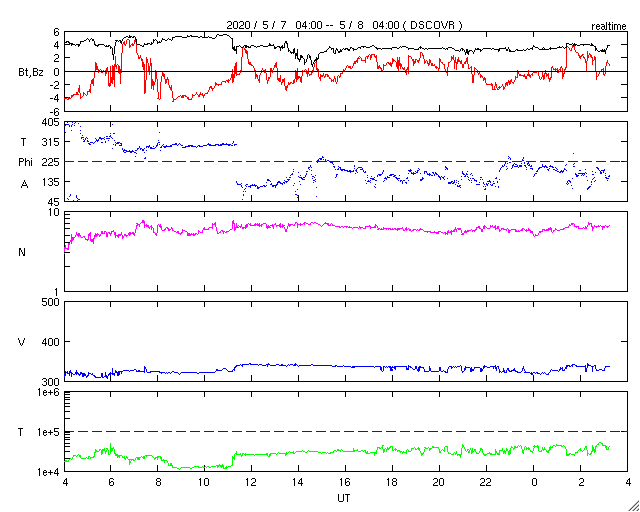This screenshot has height=512, width=640.
Task: Click the "500" tick on V axis
Action: click(51, 303)
